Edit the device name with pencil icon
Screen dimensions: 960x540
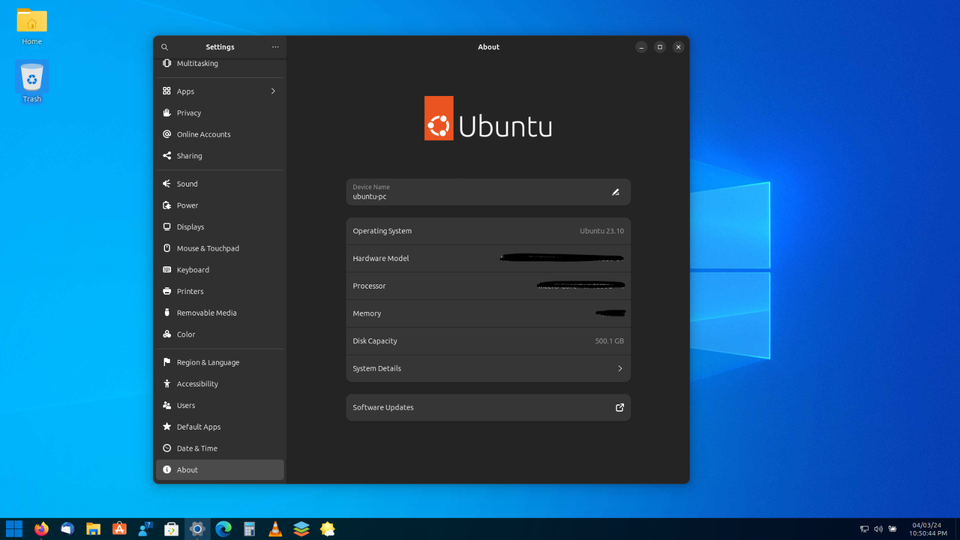click(x=615, y=192)
